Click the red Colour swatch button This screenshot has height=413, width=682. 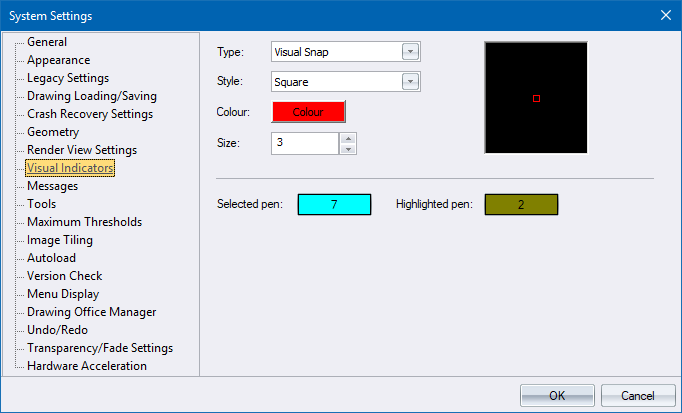point(308,113)
